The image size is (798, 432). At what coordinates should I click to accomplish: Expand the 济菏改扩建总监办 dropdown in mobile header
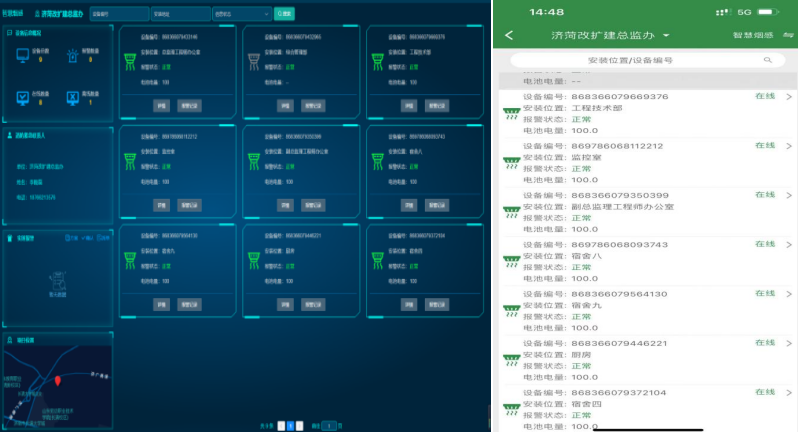coord(666,36)
